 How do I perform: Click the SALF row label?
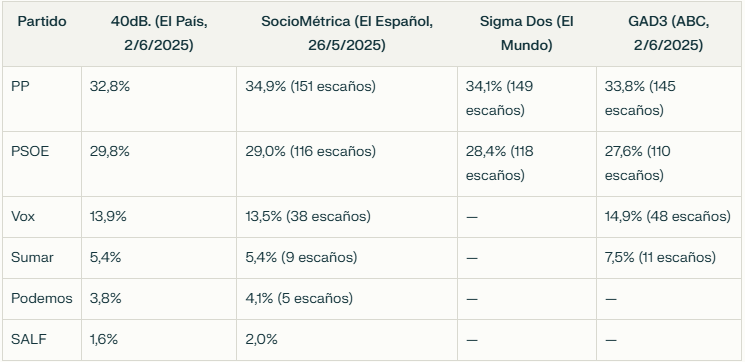tap(29, 340)
